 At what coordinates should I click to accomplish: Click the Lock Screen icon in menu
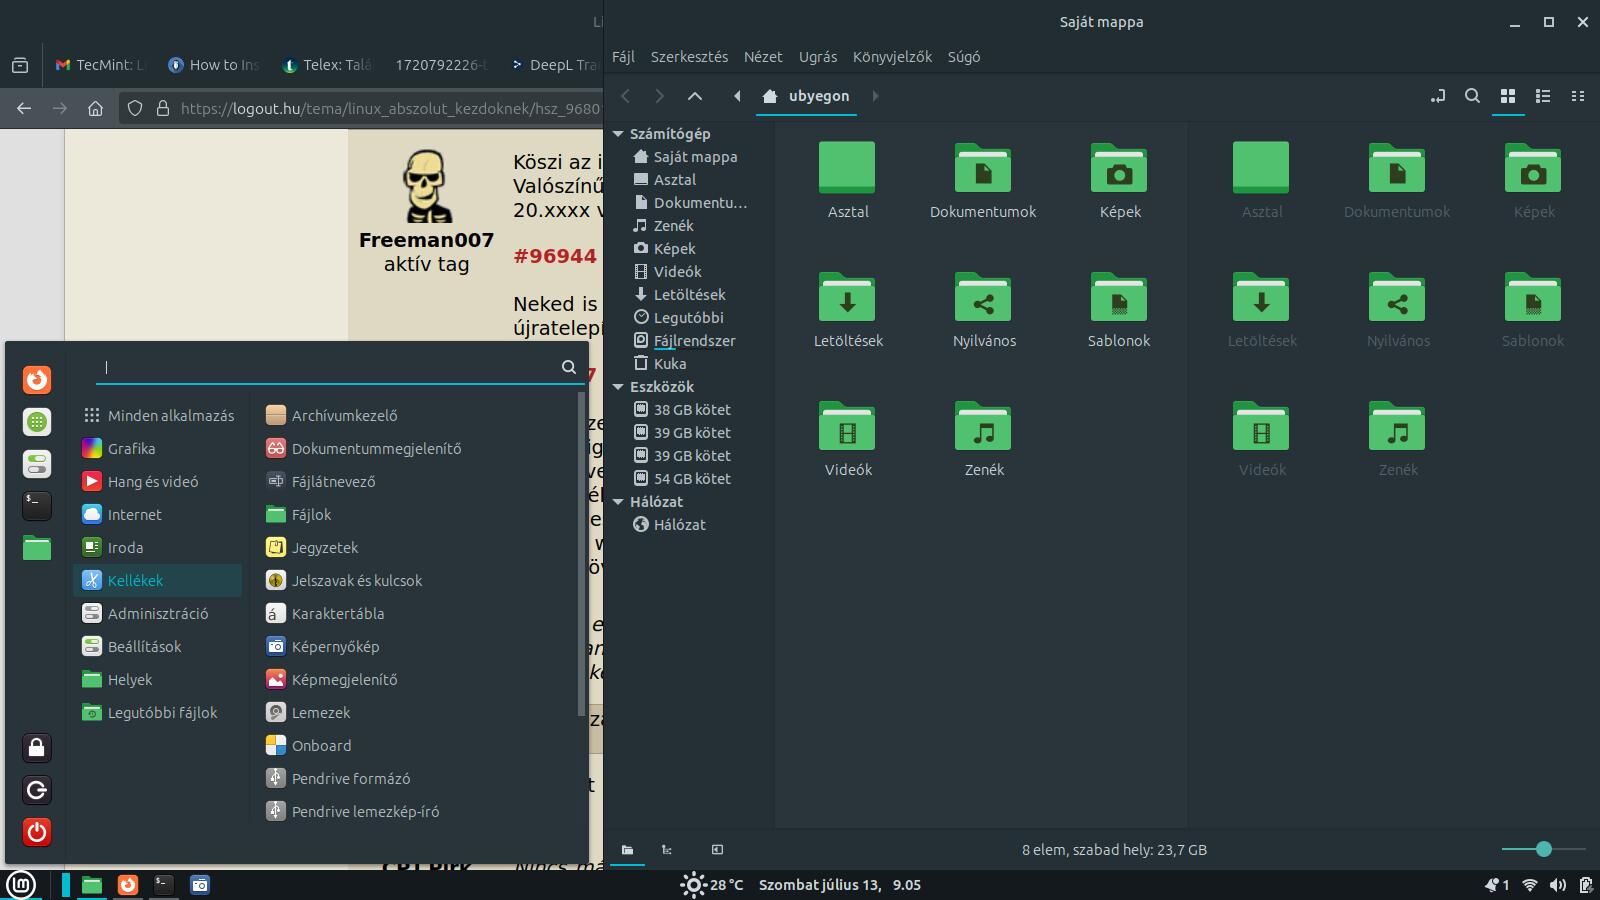[37, 748]
